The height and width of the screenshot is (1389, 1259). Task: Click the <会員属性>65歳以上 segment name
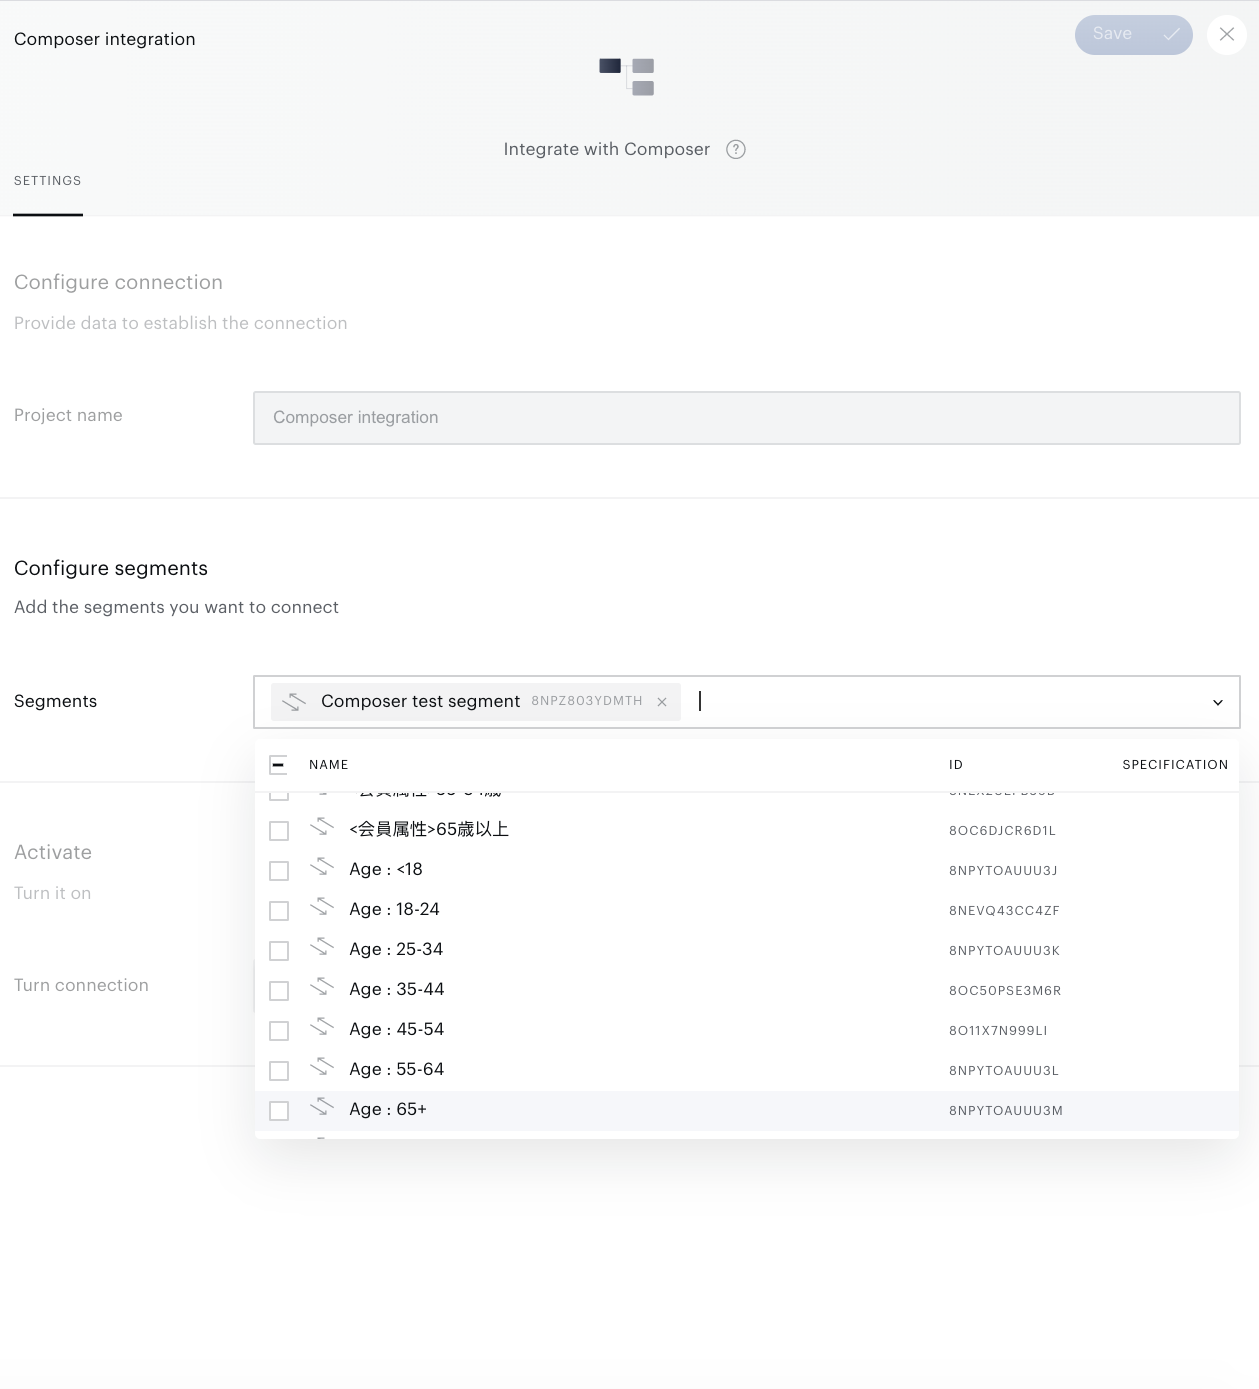point(429,829)
